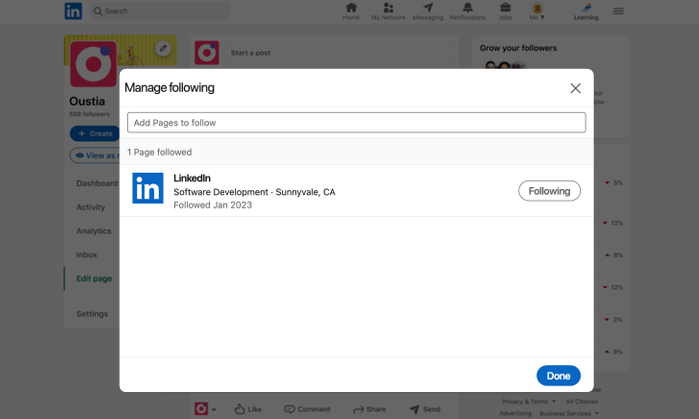Click the Add Pages to follow field
Image resolution: width=699 pixels, height=419 pixels.
[x=356, y=123]
